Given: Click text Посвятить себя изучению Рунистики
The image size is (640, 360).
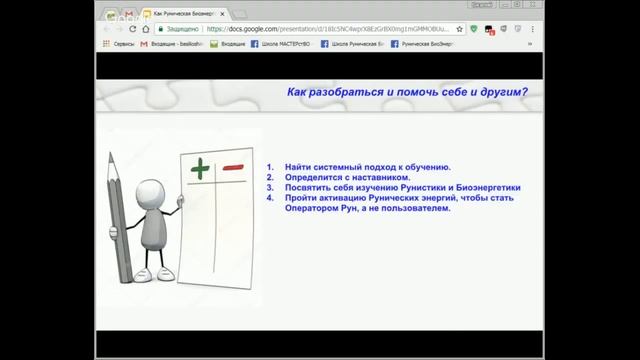Looking at the screenshot, I should 402,187.
